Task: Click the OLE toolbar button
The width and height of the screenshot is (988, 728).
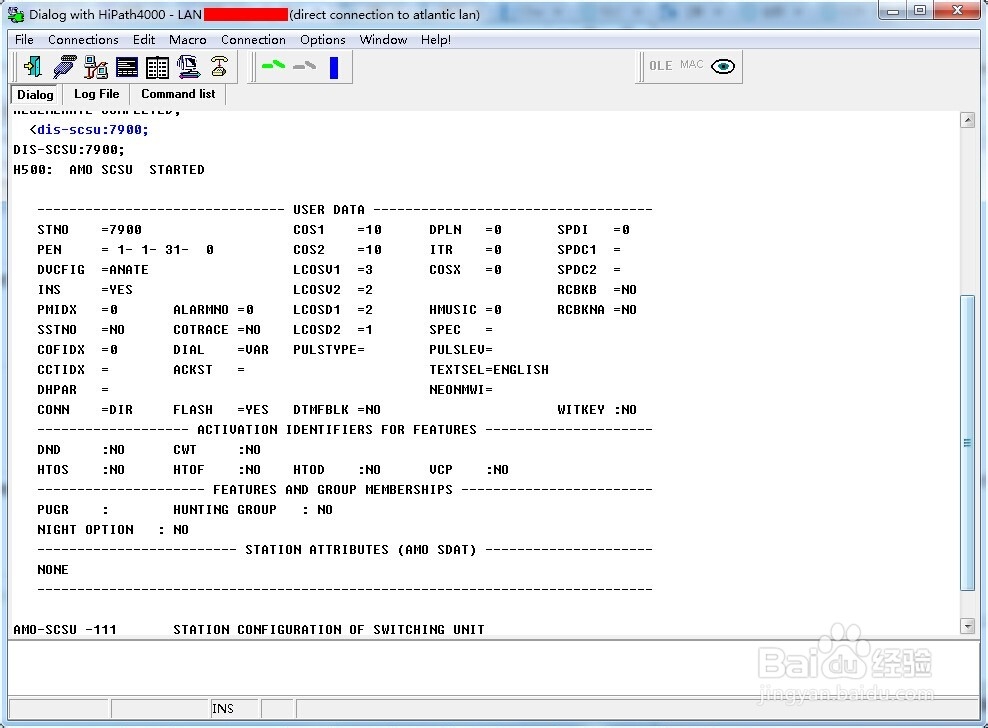Action: (660, 66)
